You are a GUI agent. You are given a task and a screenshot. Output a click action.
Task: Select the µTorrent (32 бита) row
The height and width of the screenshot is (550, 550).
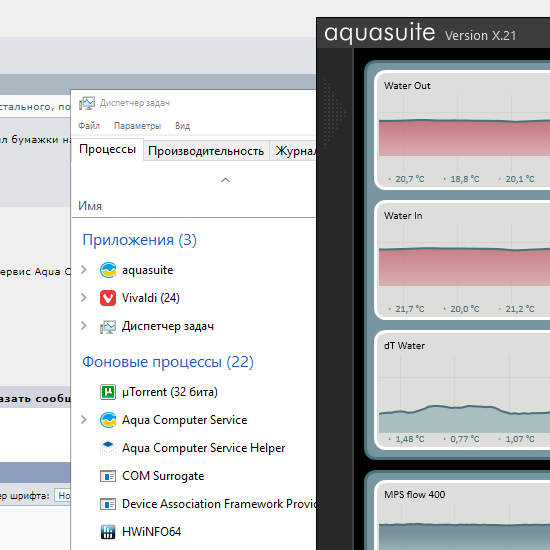pyautogui.click(x=194, y=392)
